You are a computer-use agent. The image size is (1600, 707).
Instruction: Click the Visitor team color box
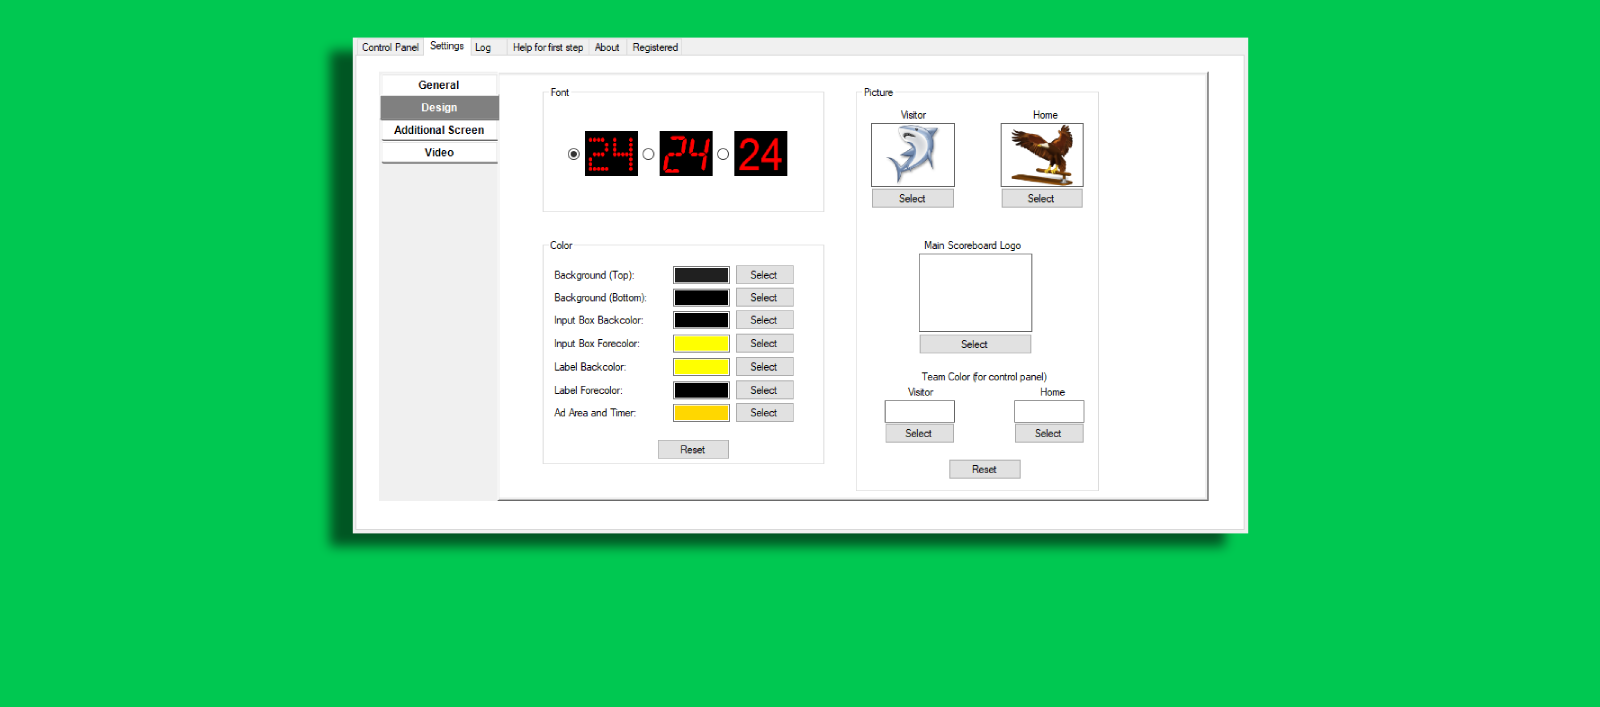point(919,411)
